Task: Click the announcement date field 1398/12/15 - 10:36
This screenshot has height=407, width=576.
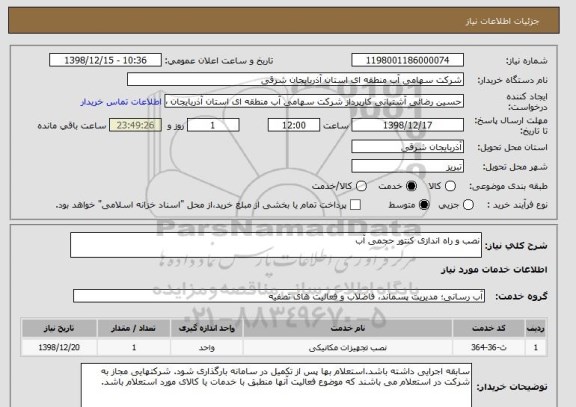Action: click(x=105, y=60)
